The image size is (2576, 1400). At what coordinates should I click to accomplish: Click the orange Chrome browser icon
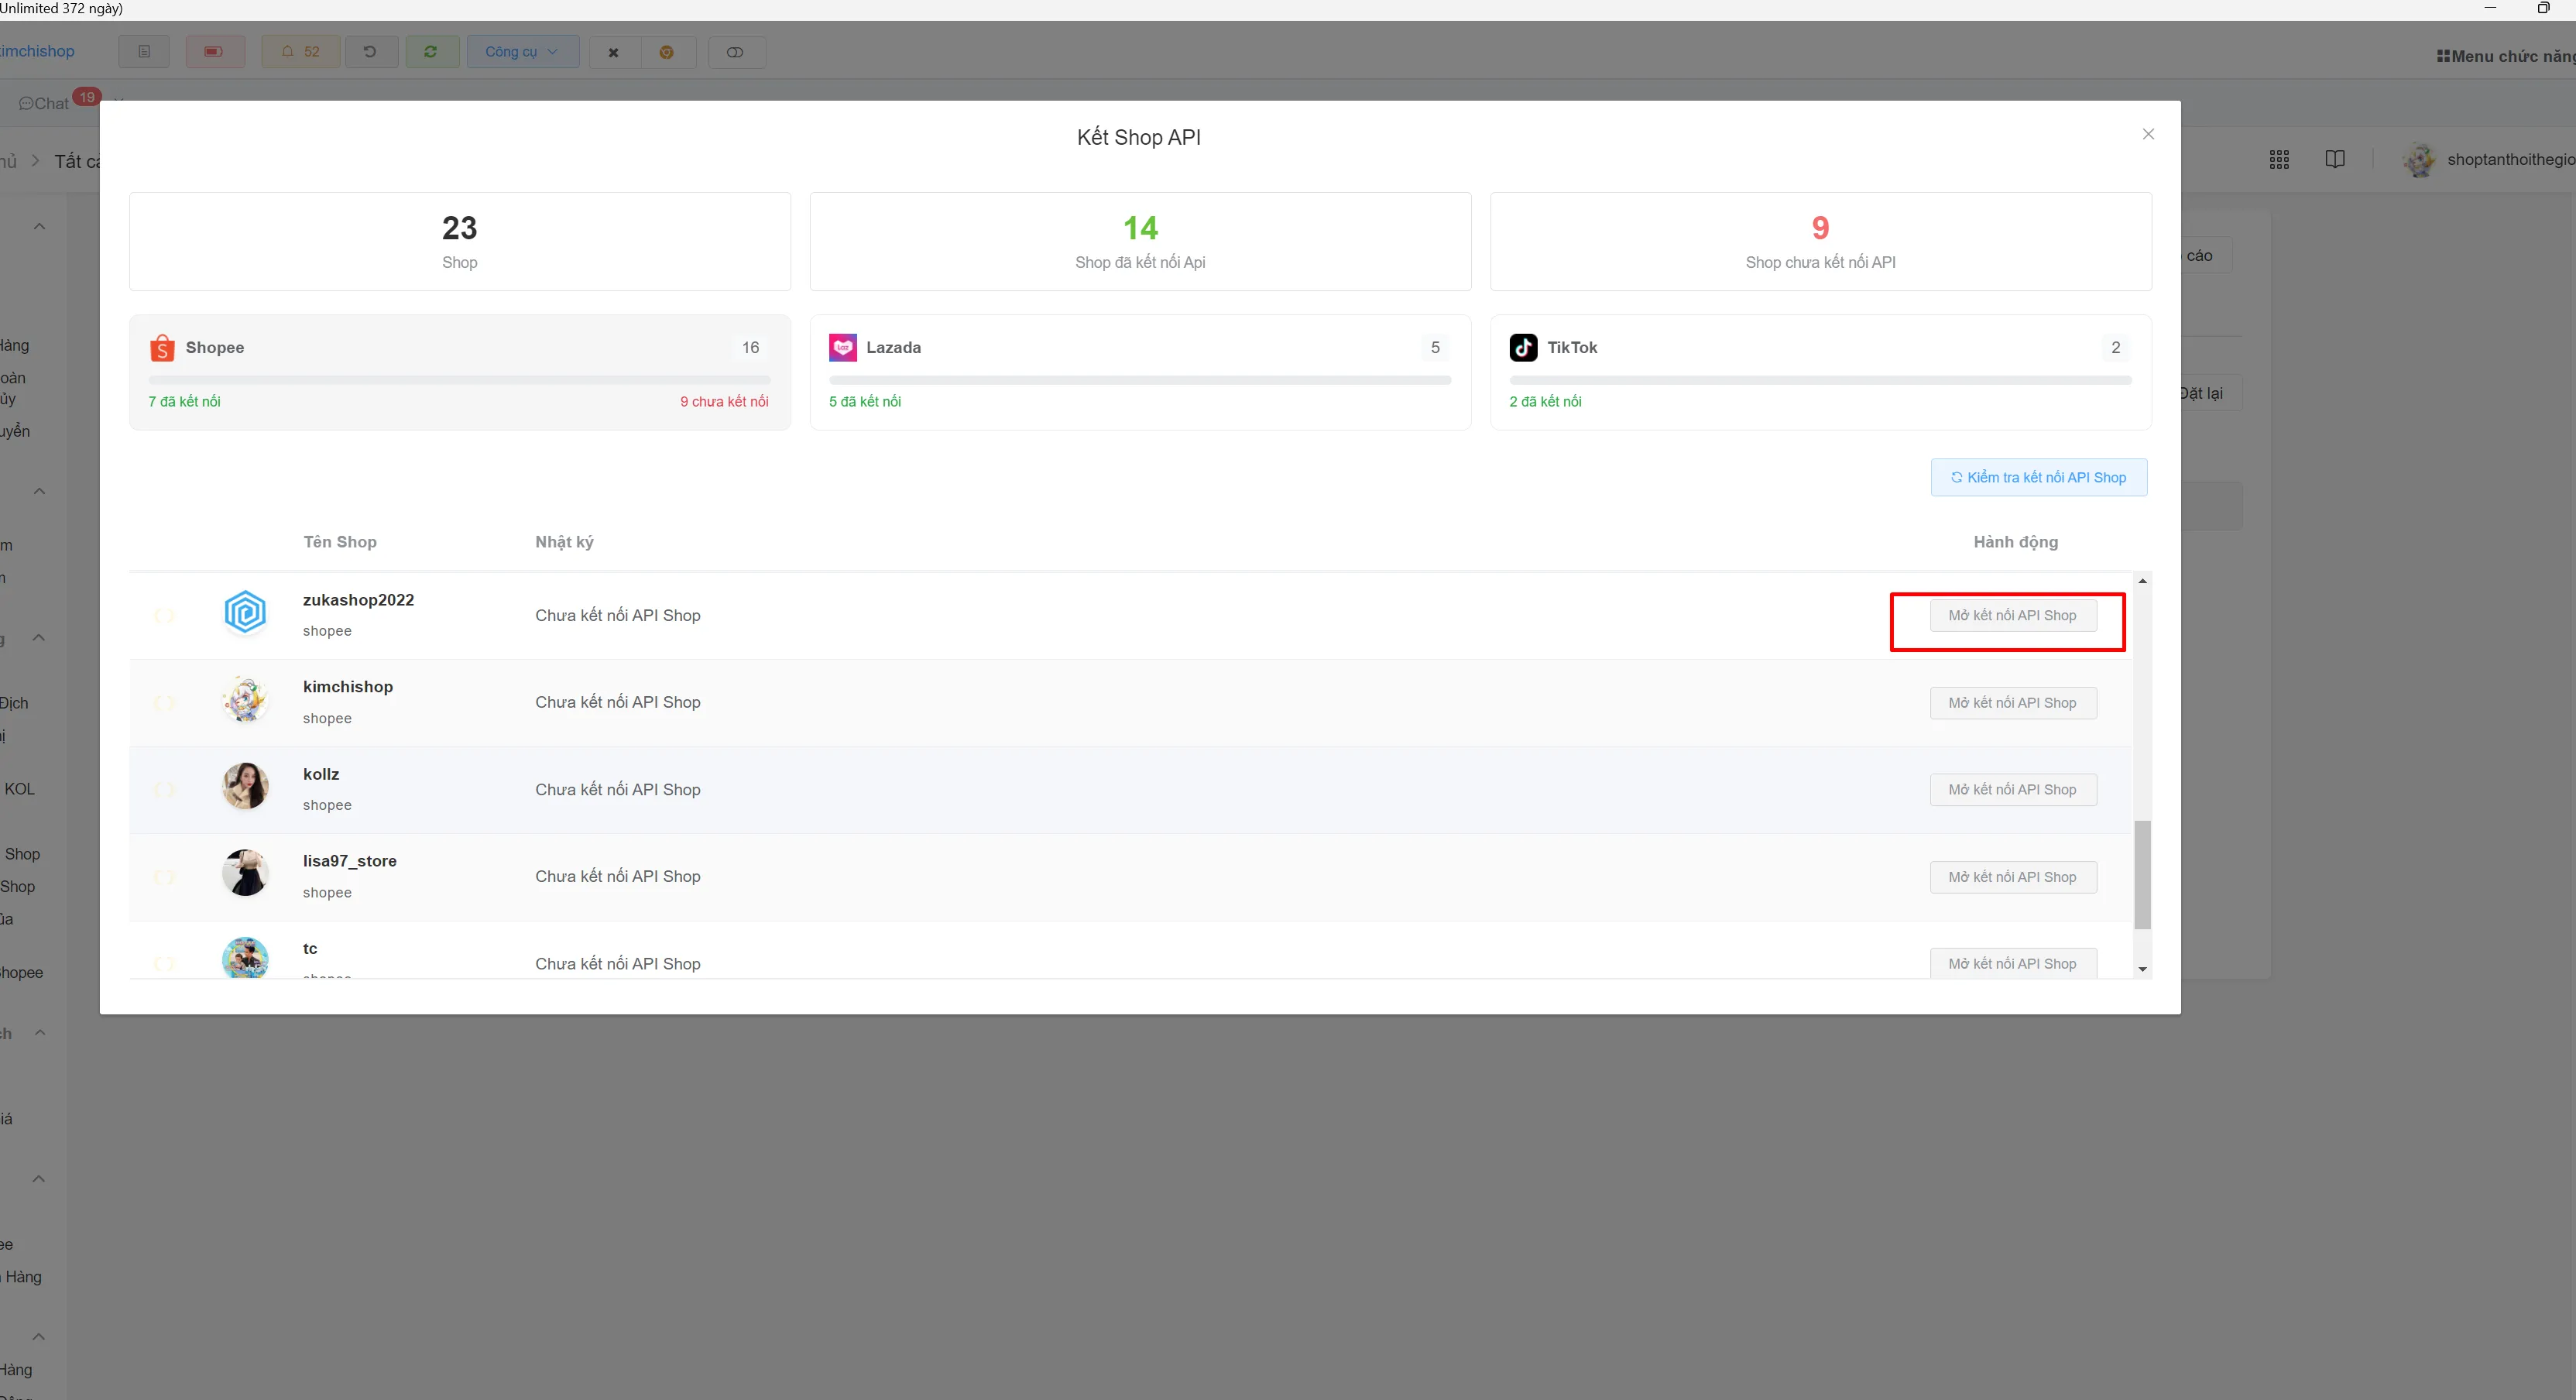click(x=667, y=53)
